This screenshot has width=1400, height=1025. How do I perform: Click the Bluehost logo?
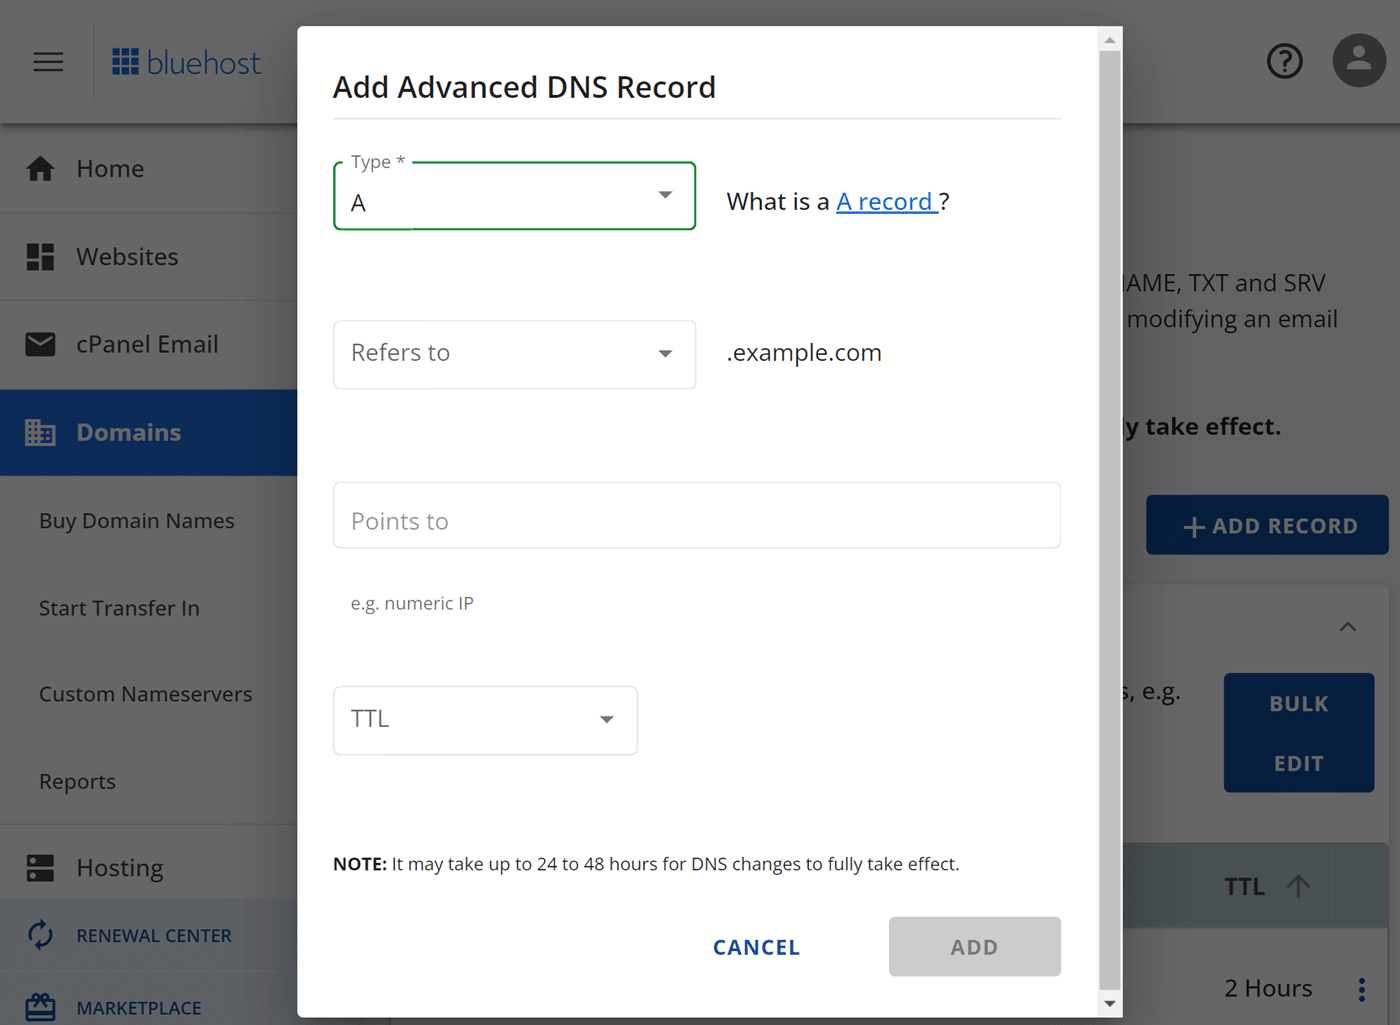pos(186,61)
